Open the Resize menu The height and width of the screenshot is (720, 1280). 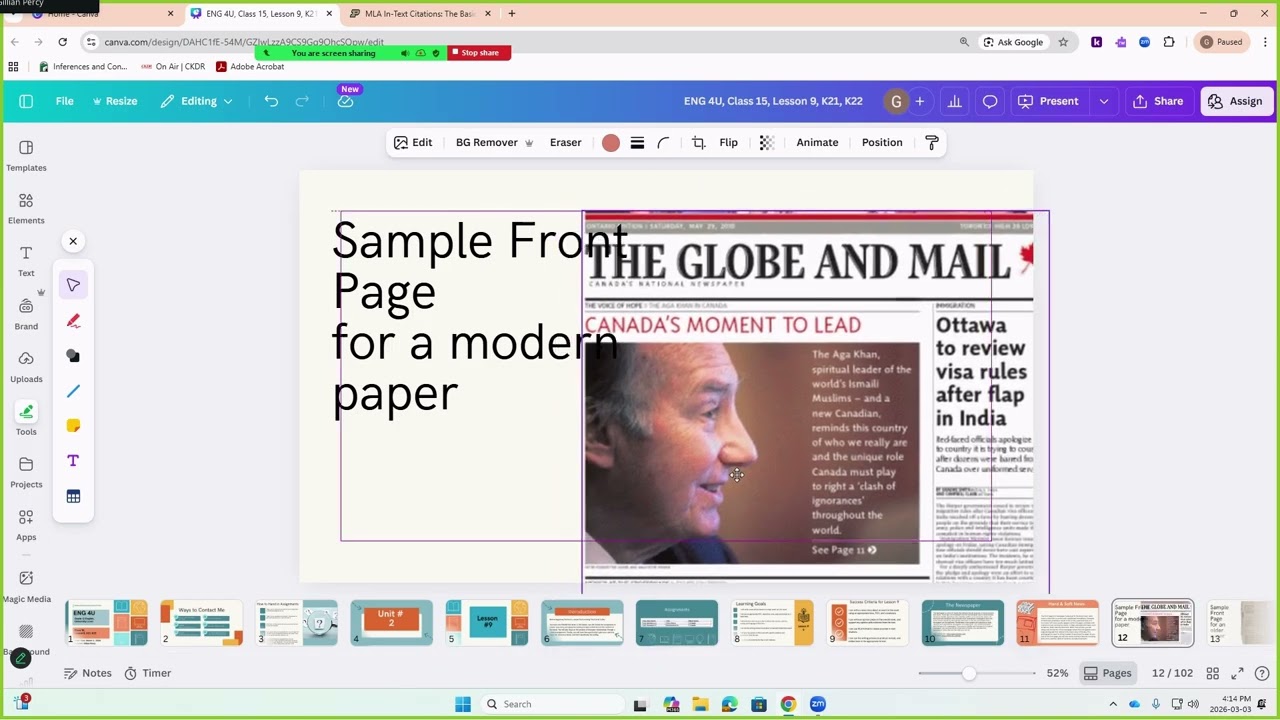pyautogui.click(x=115, y=101)
